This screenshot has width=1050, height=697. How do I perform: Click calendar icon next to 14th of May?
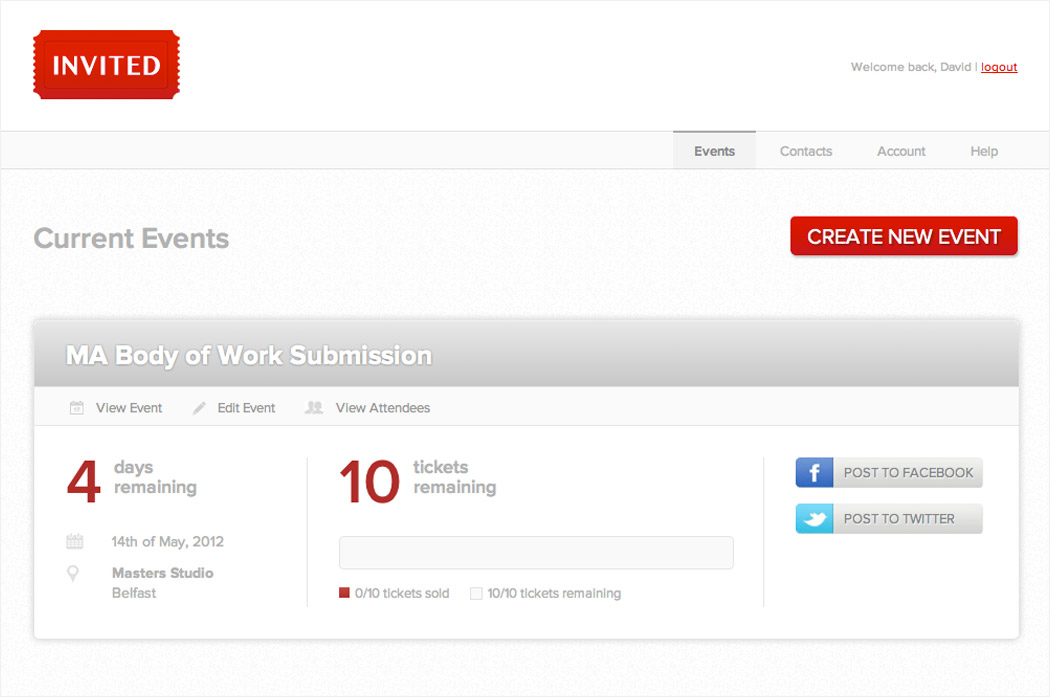click(x=75, y=541)
